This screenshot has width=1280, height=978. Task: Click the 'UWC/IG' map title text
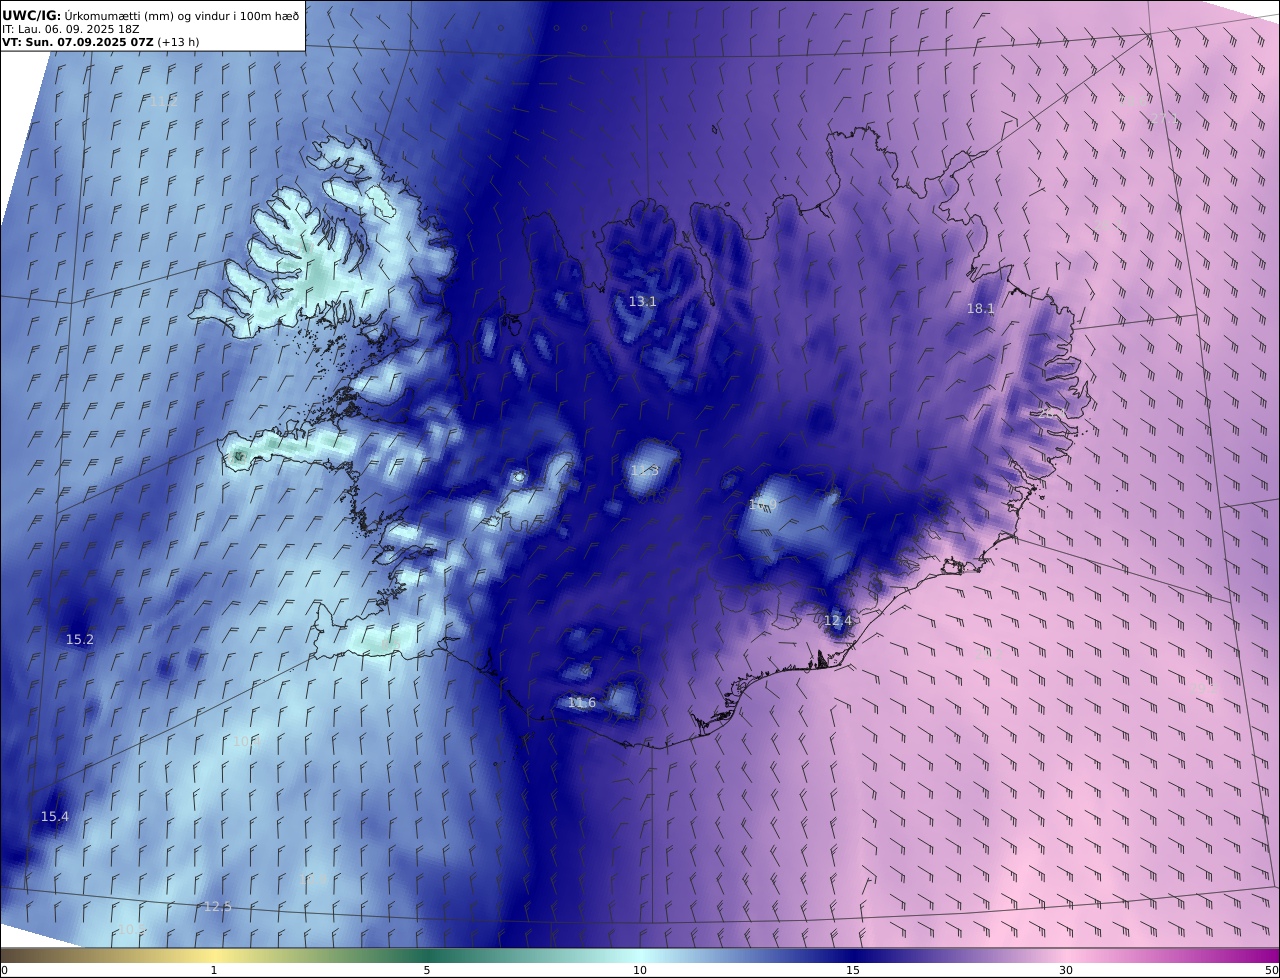pos(31,16)
